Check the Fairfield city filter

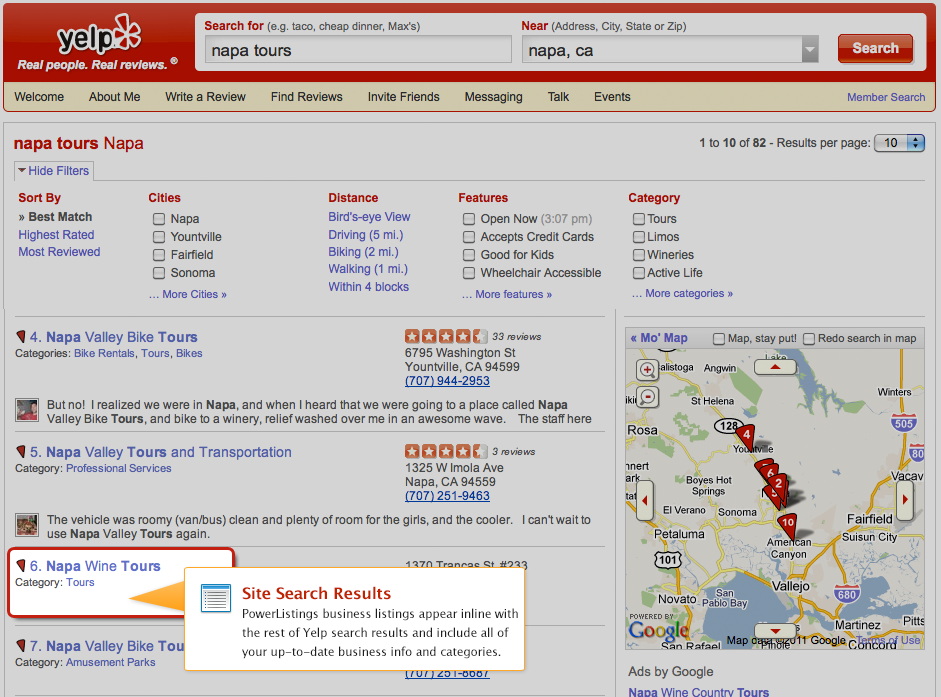pyautogui.click(x=159, y=255)
